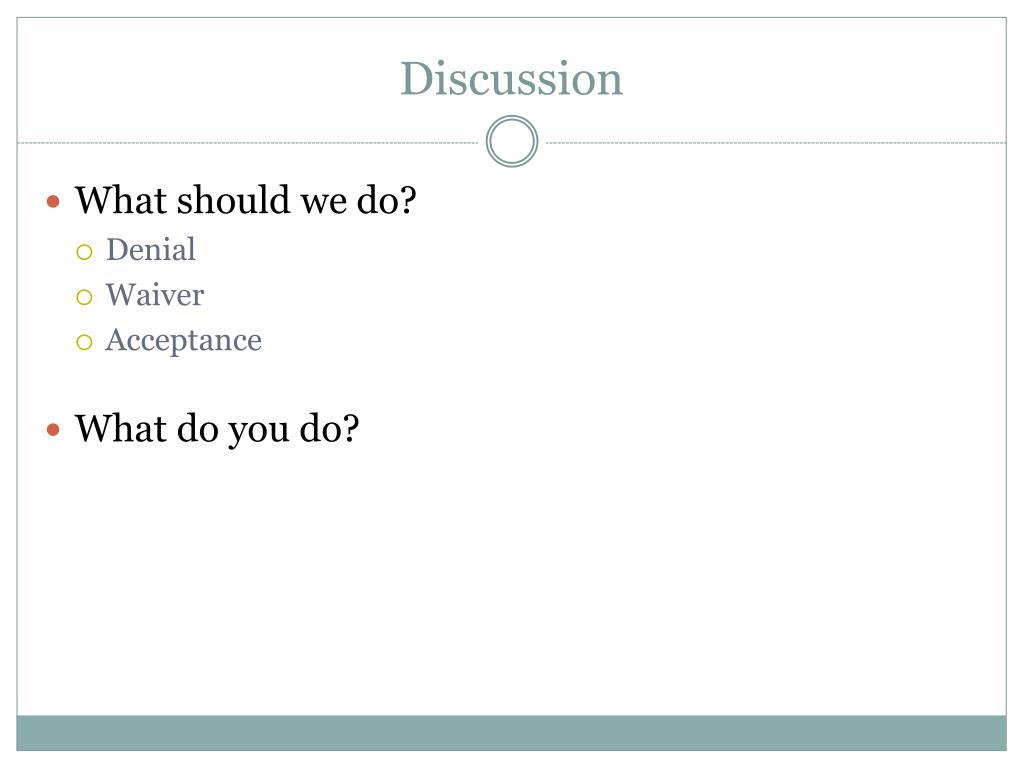This screenshot has width=1024, height=768.
Task: Click the hollow yellow bullet beside Denial
Action: 84,252
